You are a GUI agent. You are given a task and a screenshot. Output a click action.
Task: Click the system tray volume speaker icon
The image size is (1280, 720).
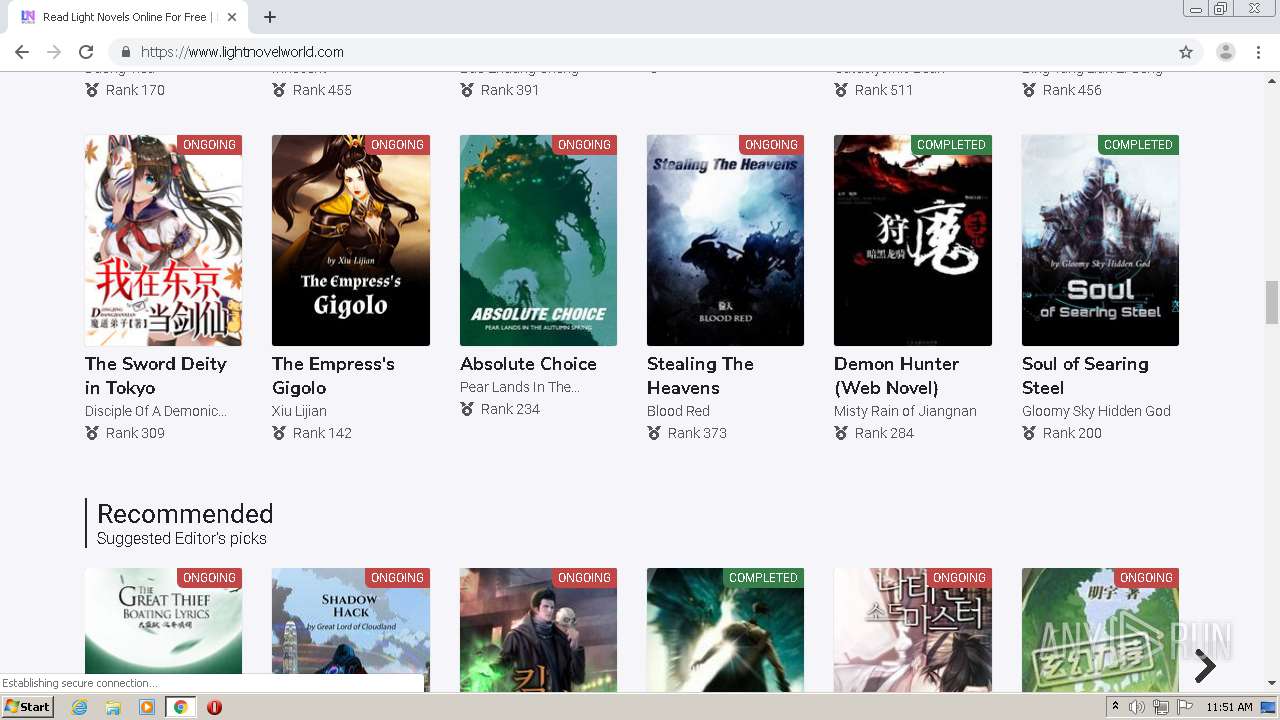tap(1137, 707)
